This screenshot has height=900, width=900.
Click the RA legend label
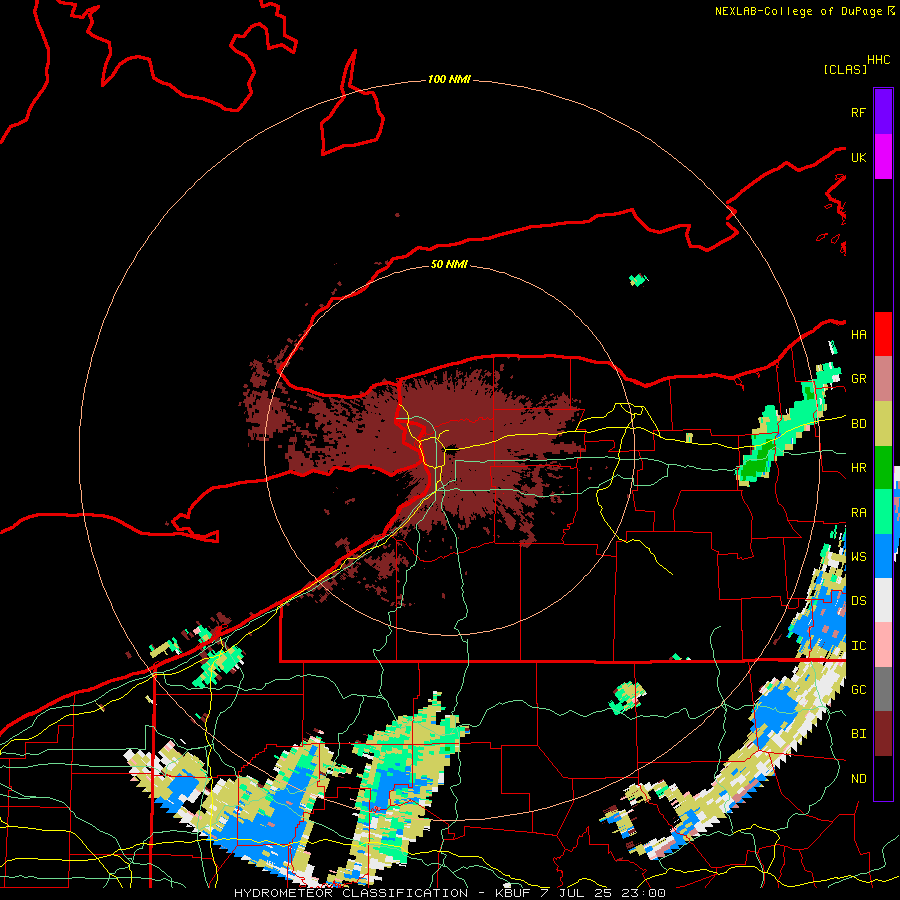pyautogui.click(x=859, y=513)
